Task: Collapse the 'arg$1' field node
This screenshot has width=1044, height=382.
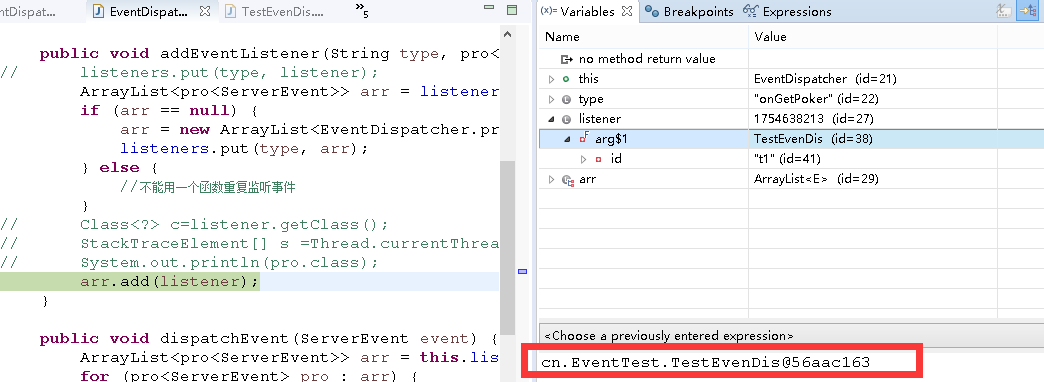Action: [x=567, y=139]
